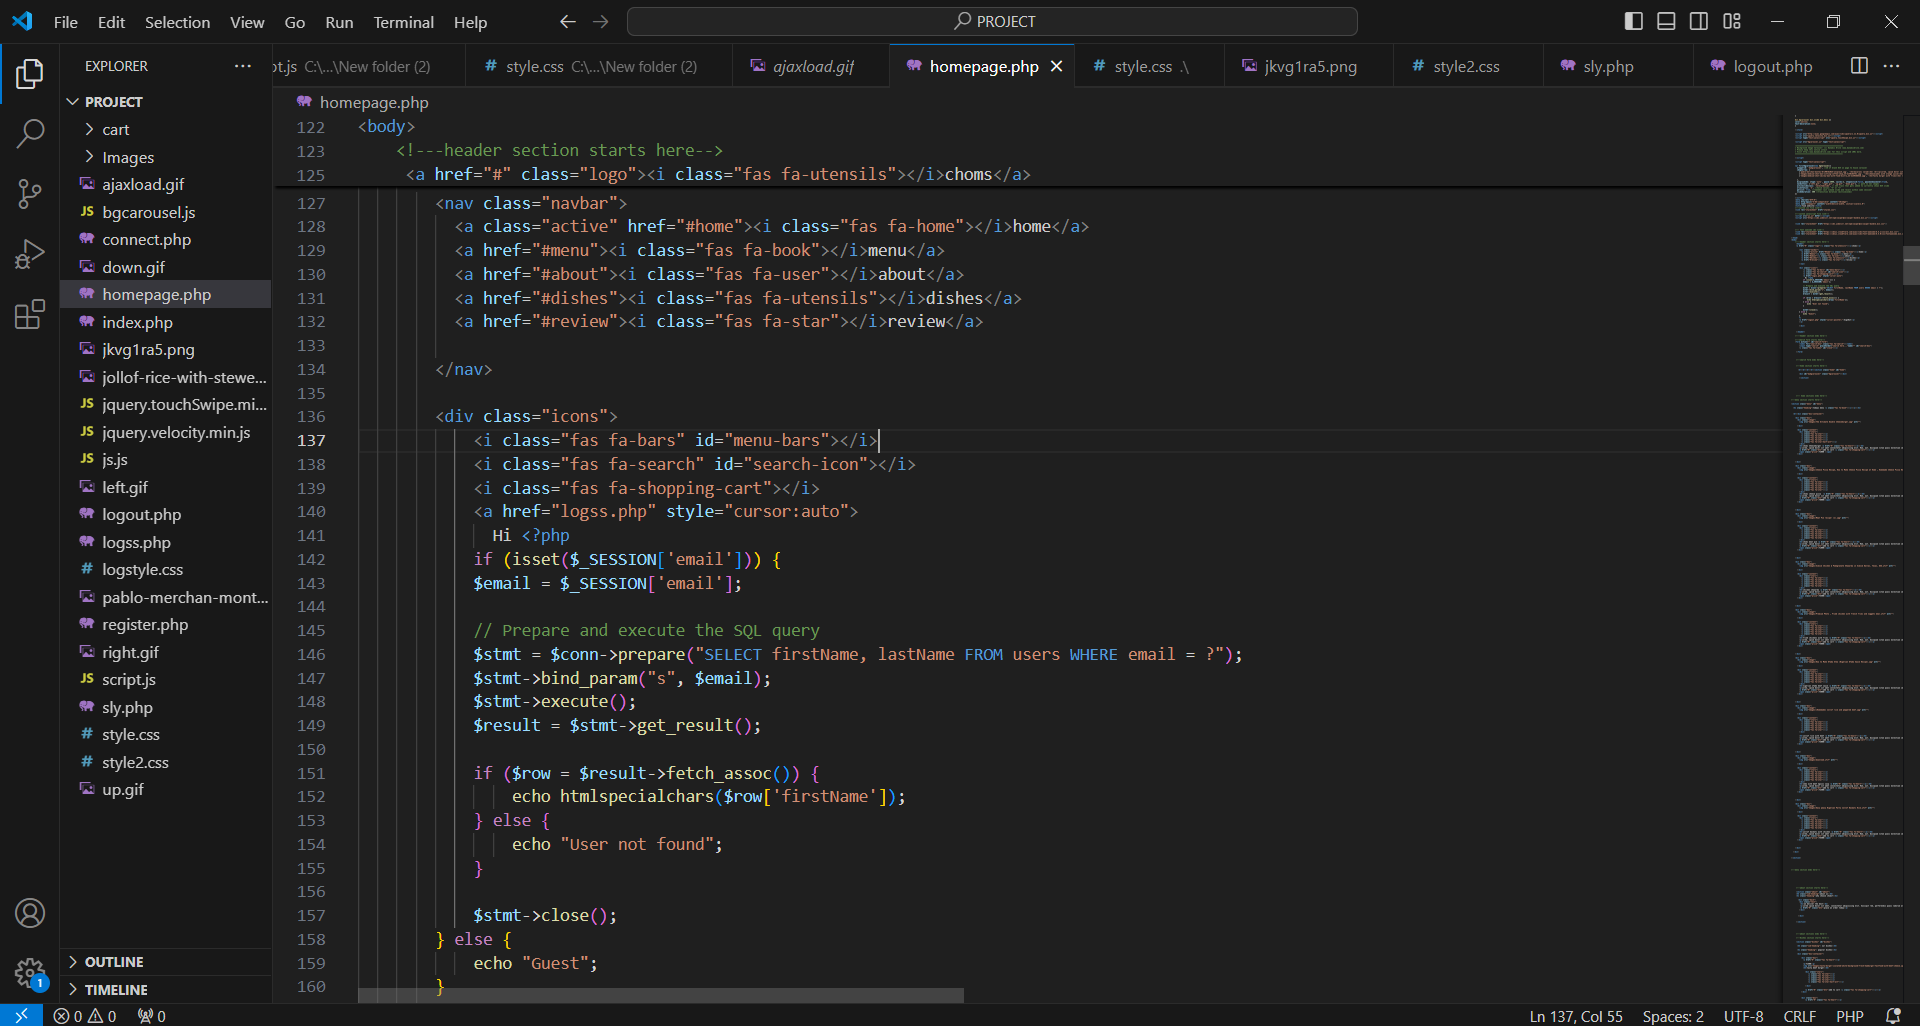Click the horizontal scrollbar in the editor
Viewport: 1920px width, 1026px height.
pos(660,996)
